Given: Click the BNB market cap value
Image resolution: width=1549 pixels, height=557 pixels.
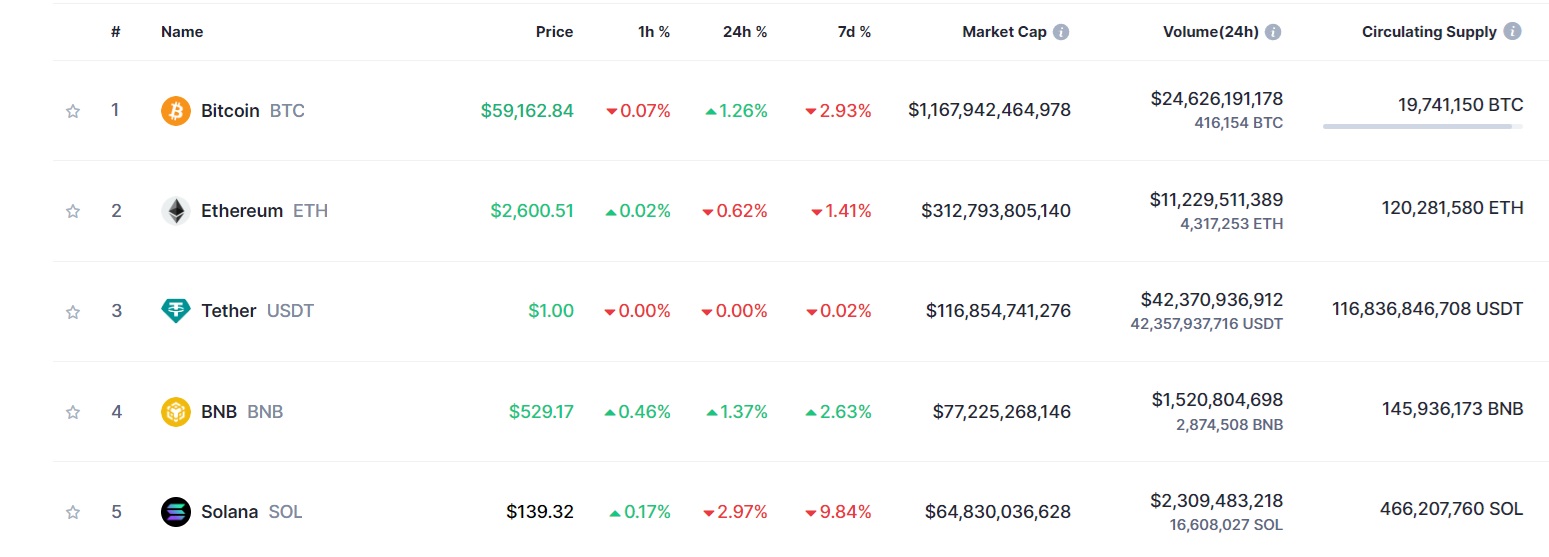Looking at the screenshot, I should 1002,411.
